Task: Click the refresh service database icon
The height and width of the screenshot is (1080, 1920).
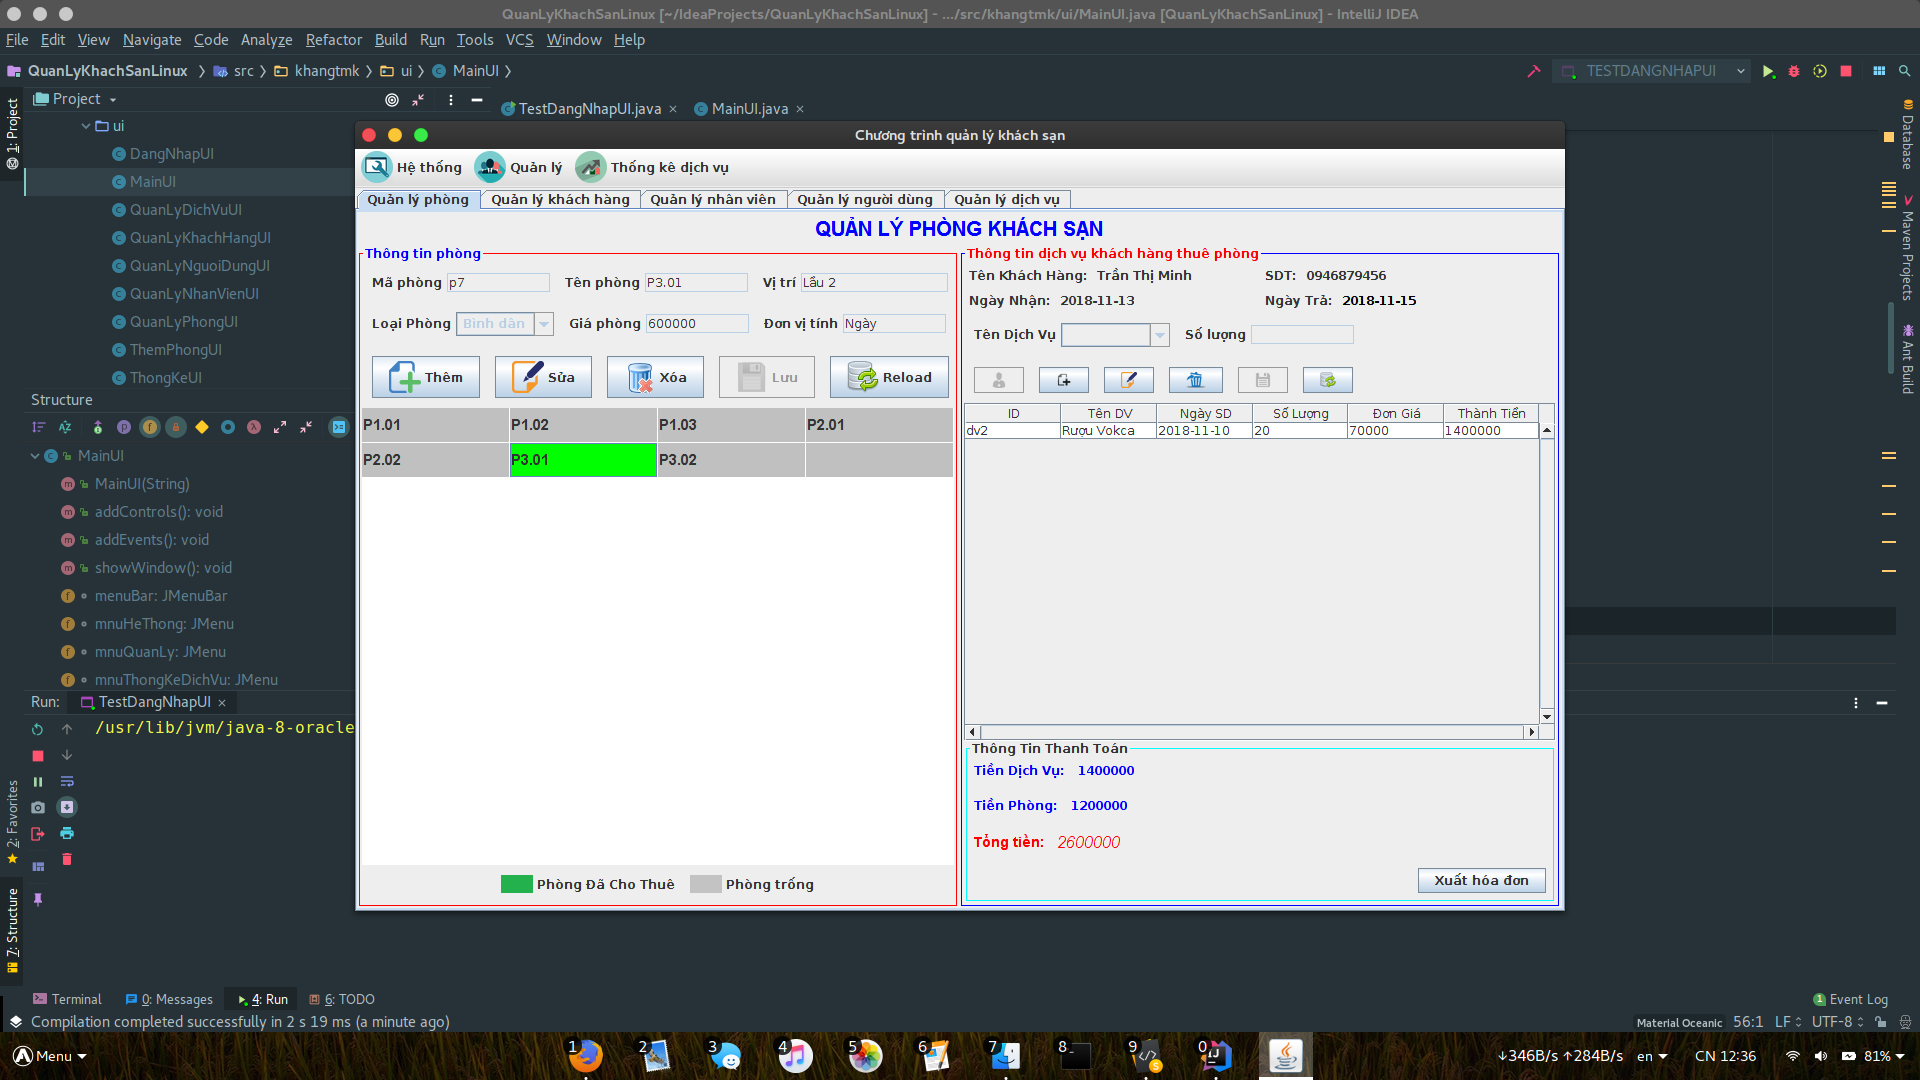Action: (1327, 380)
